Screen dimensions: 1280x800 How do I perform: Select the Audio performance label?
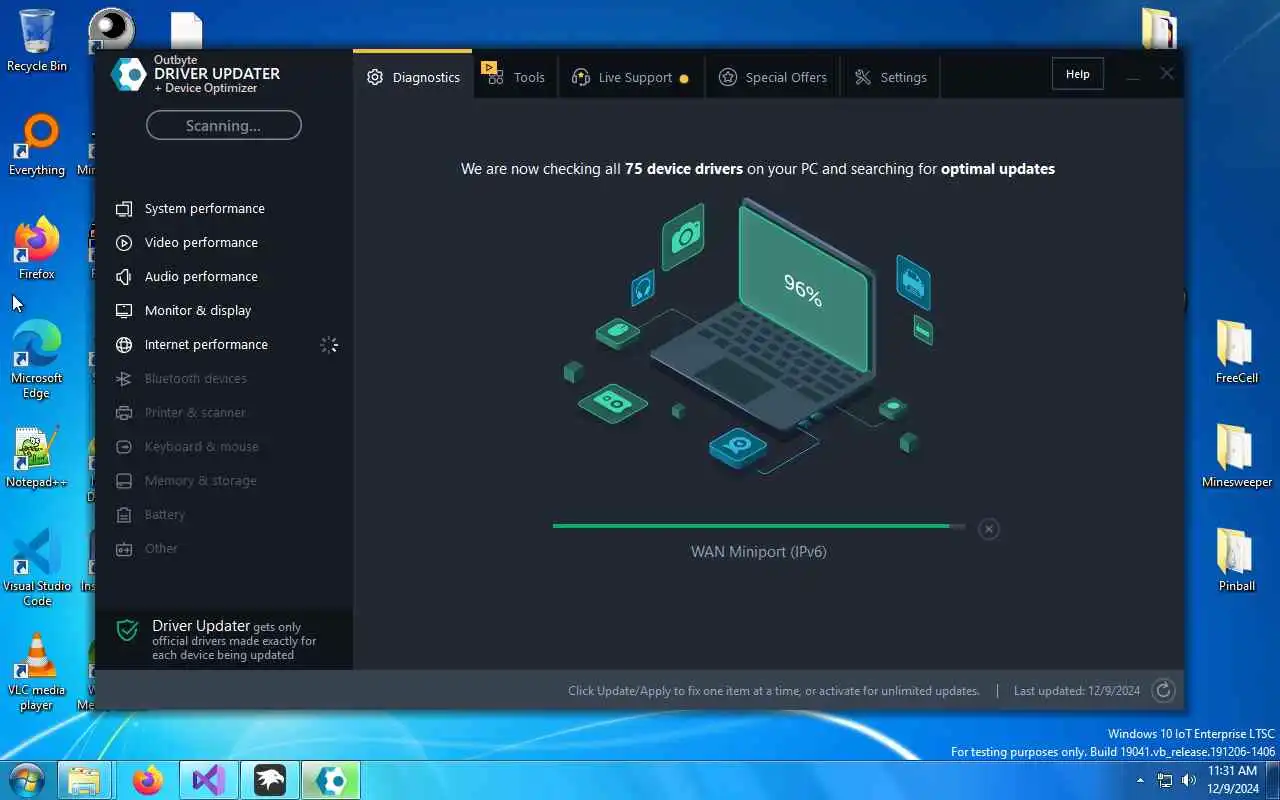(x=201, y=276)
